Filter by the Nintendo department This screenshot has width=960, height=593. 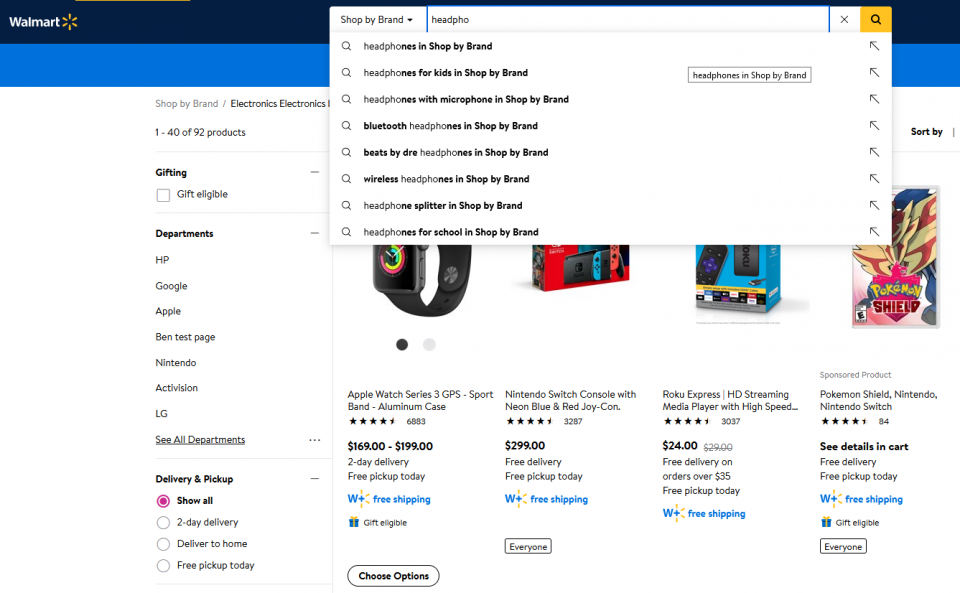point(176,362)
